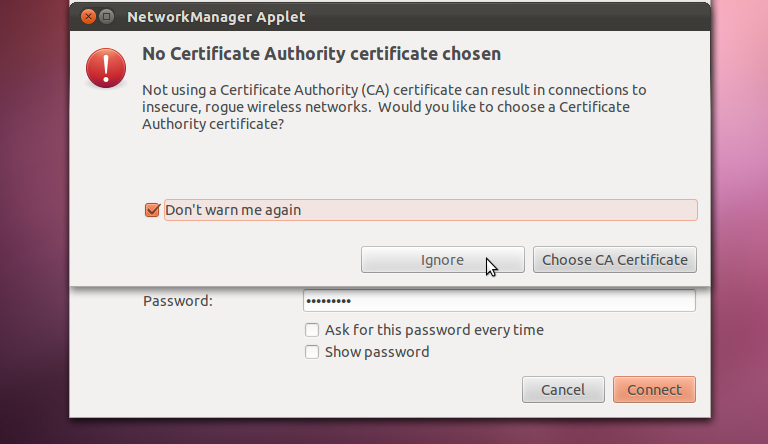Click the CA certificate warning message paragraph
This screenshot has height=444, width=768.
point(394,107)
